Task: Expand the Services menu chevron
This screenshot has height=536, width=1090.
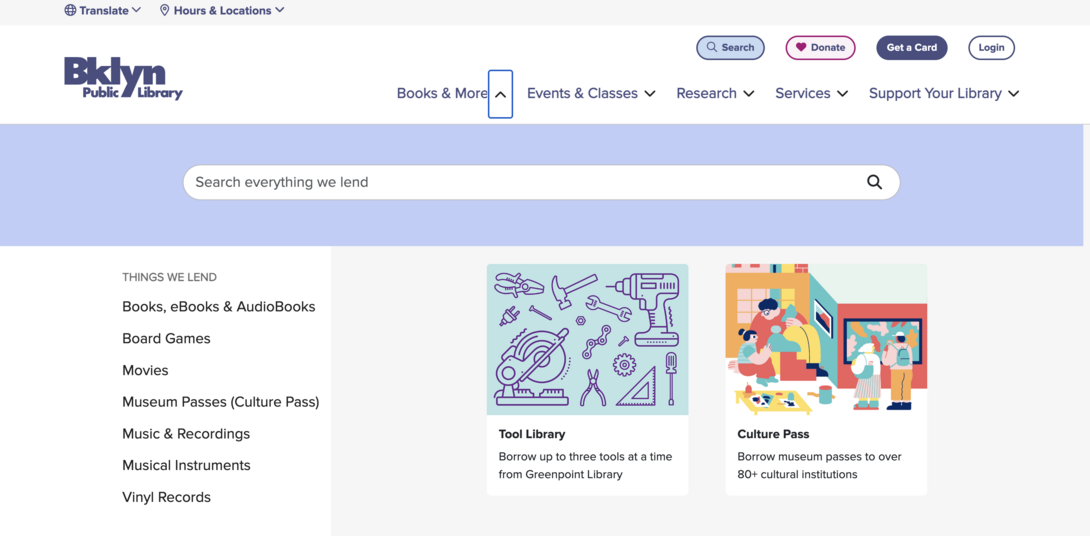Action: (x=842, y=94)
